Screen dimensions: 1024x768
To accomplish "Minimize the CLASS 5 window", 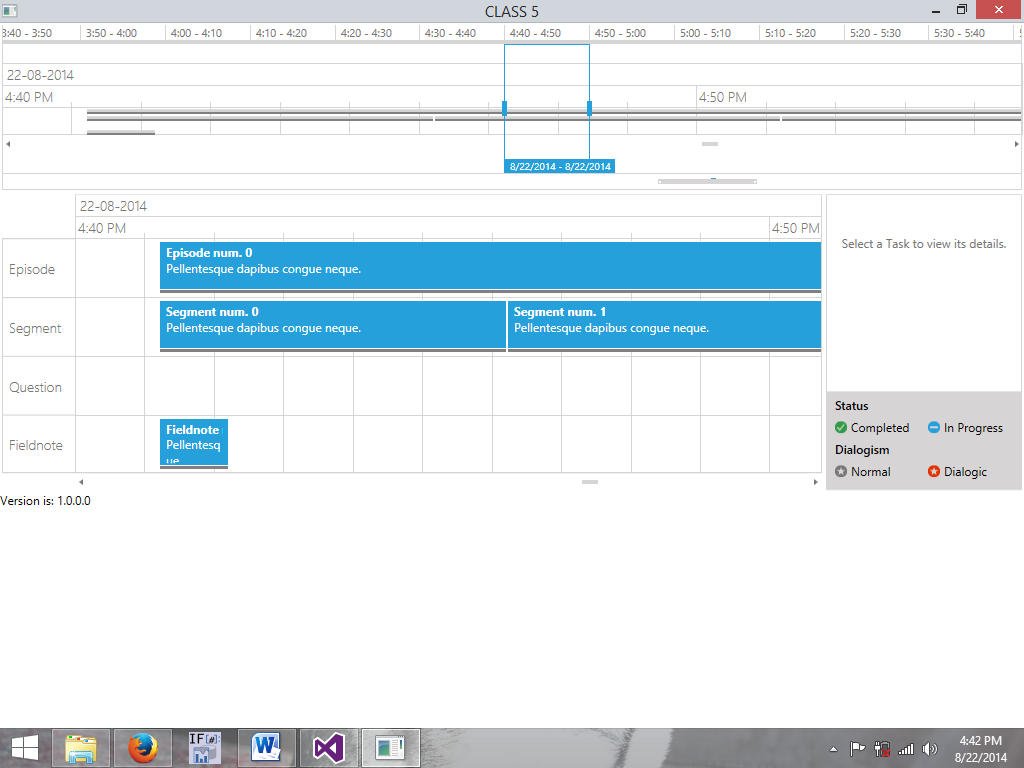I will point(936,10).
